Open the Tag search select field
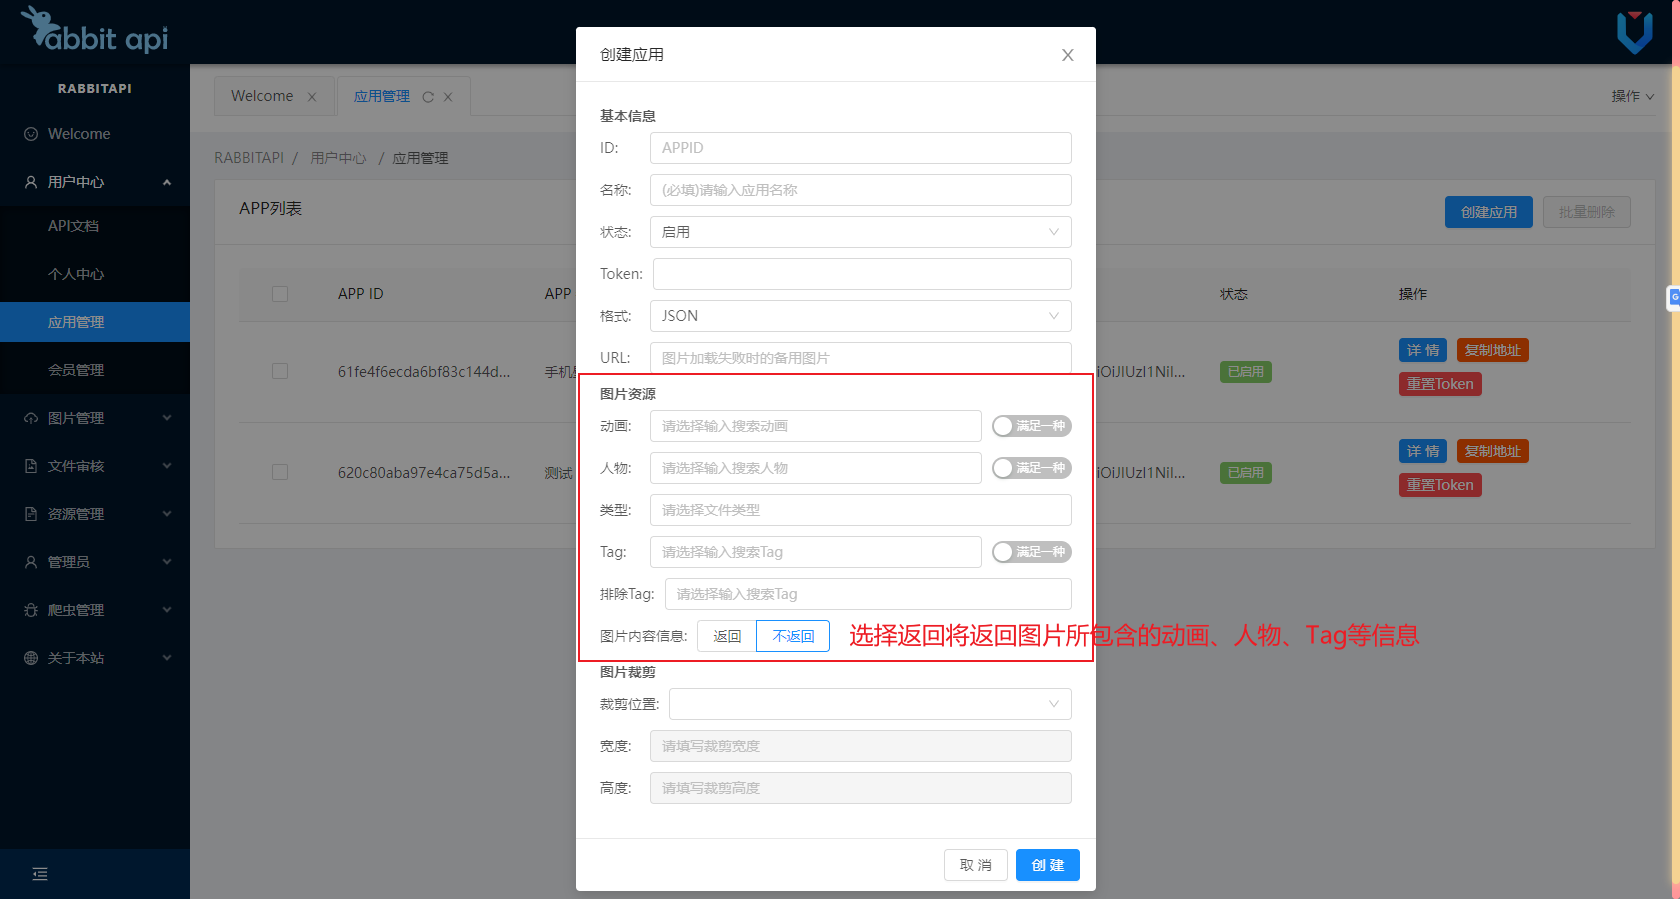The image size is (1680, 899). pos(815,552)
